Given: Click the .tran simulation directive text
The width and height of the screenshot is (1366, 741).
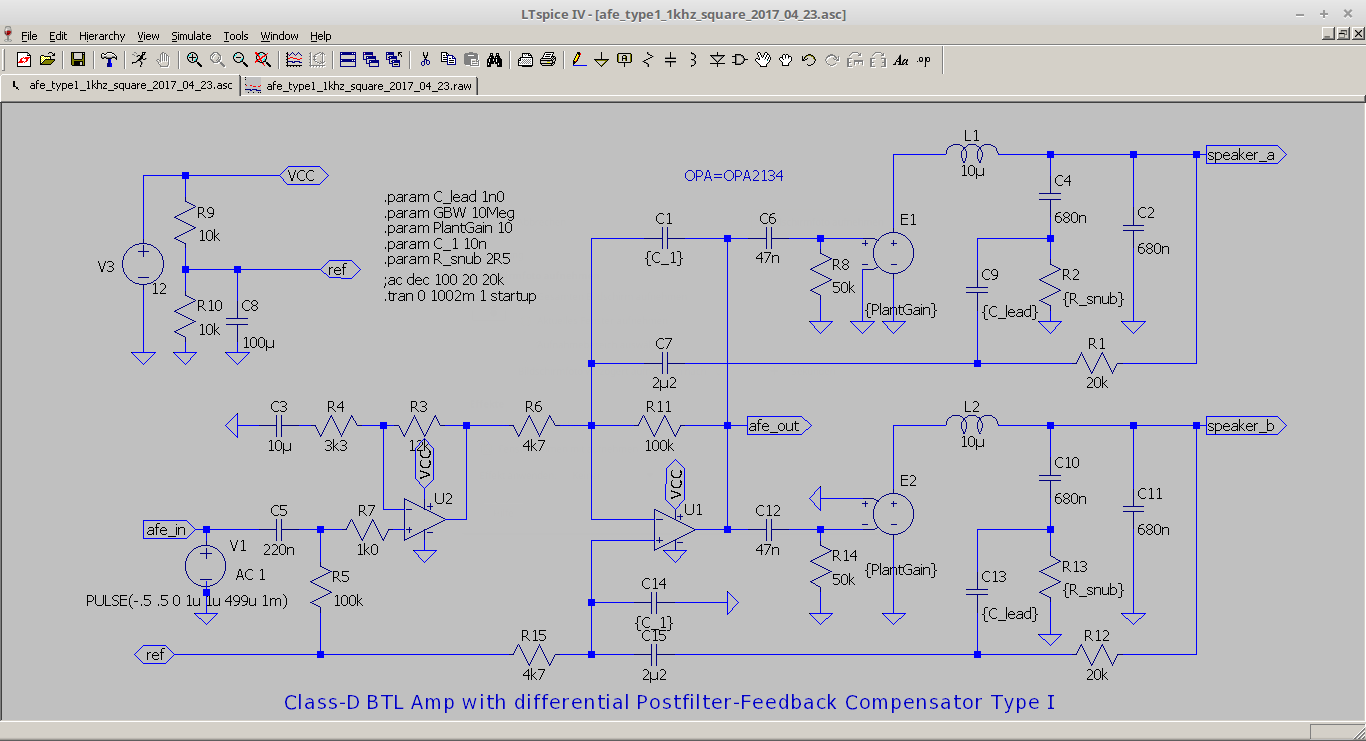Looking at the screenshot, I should click(460, 296).
